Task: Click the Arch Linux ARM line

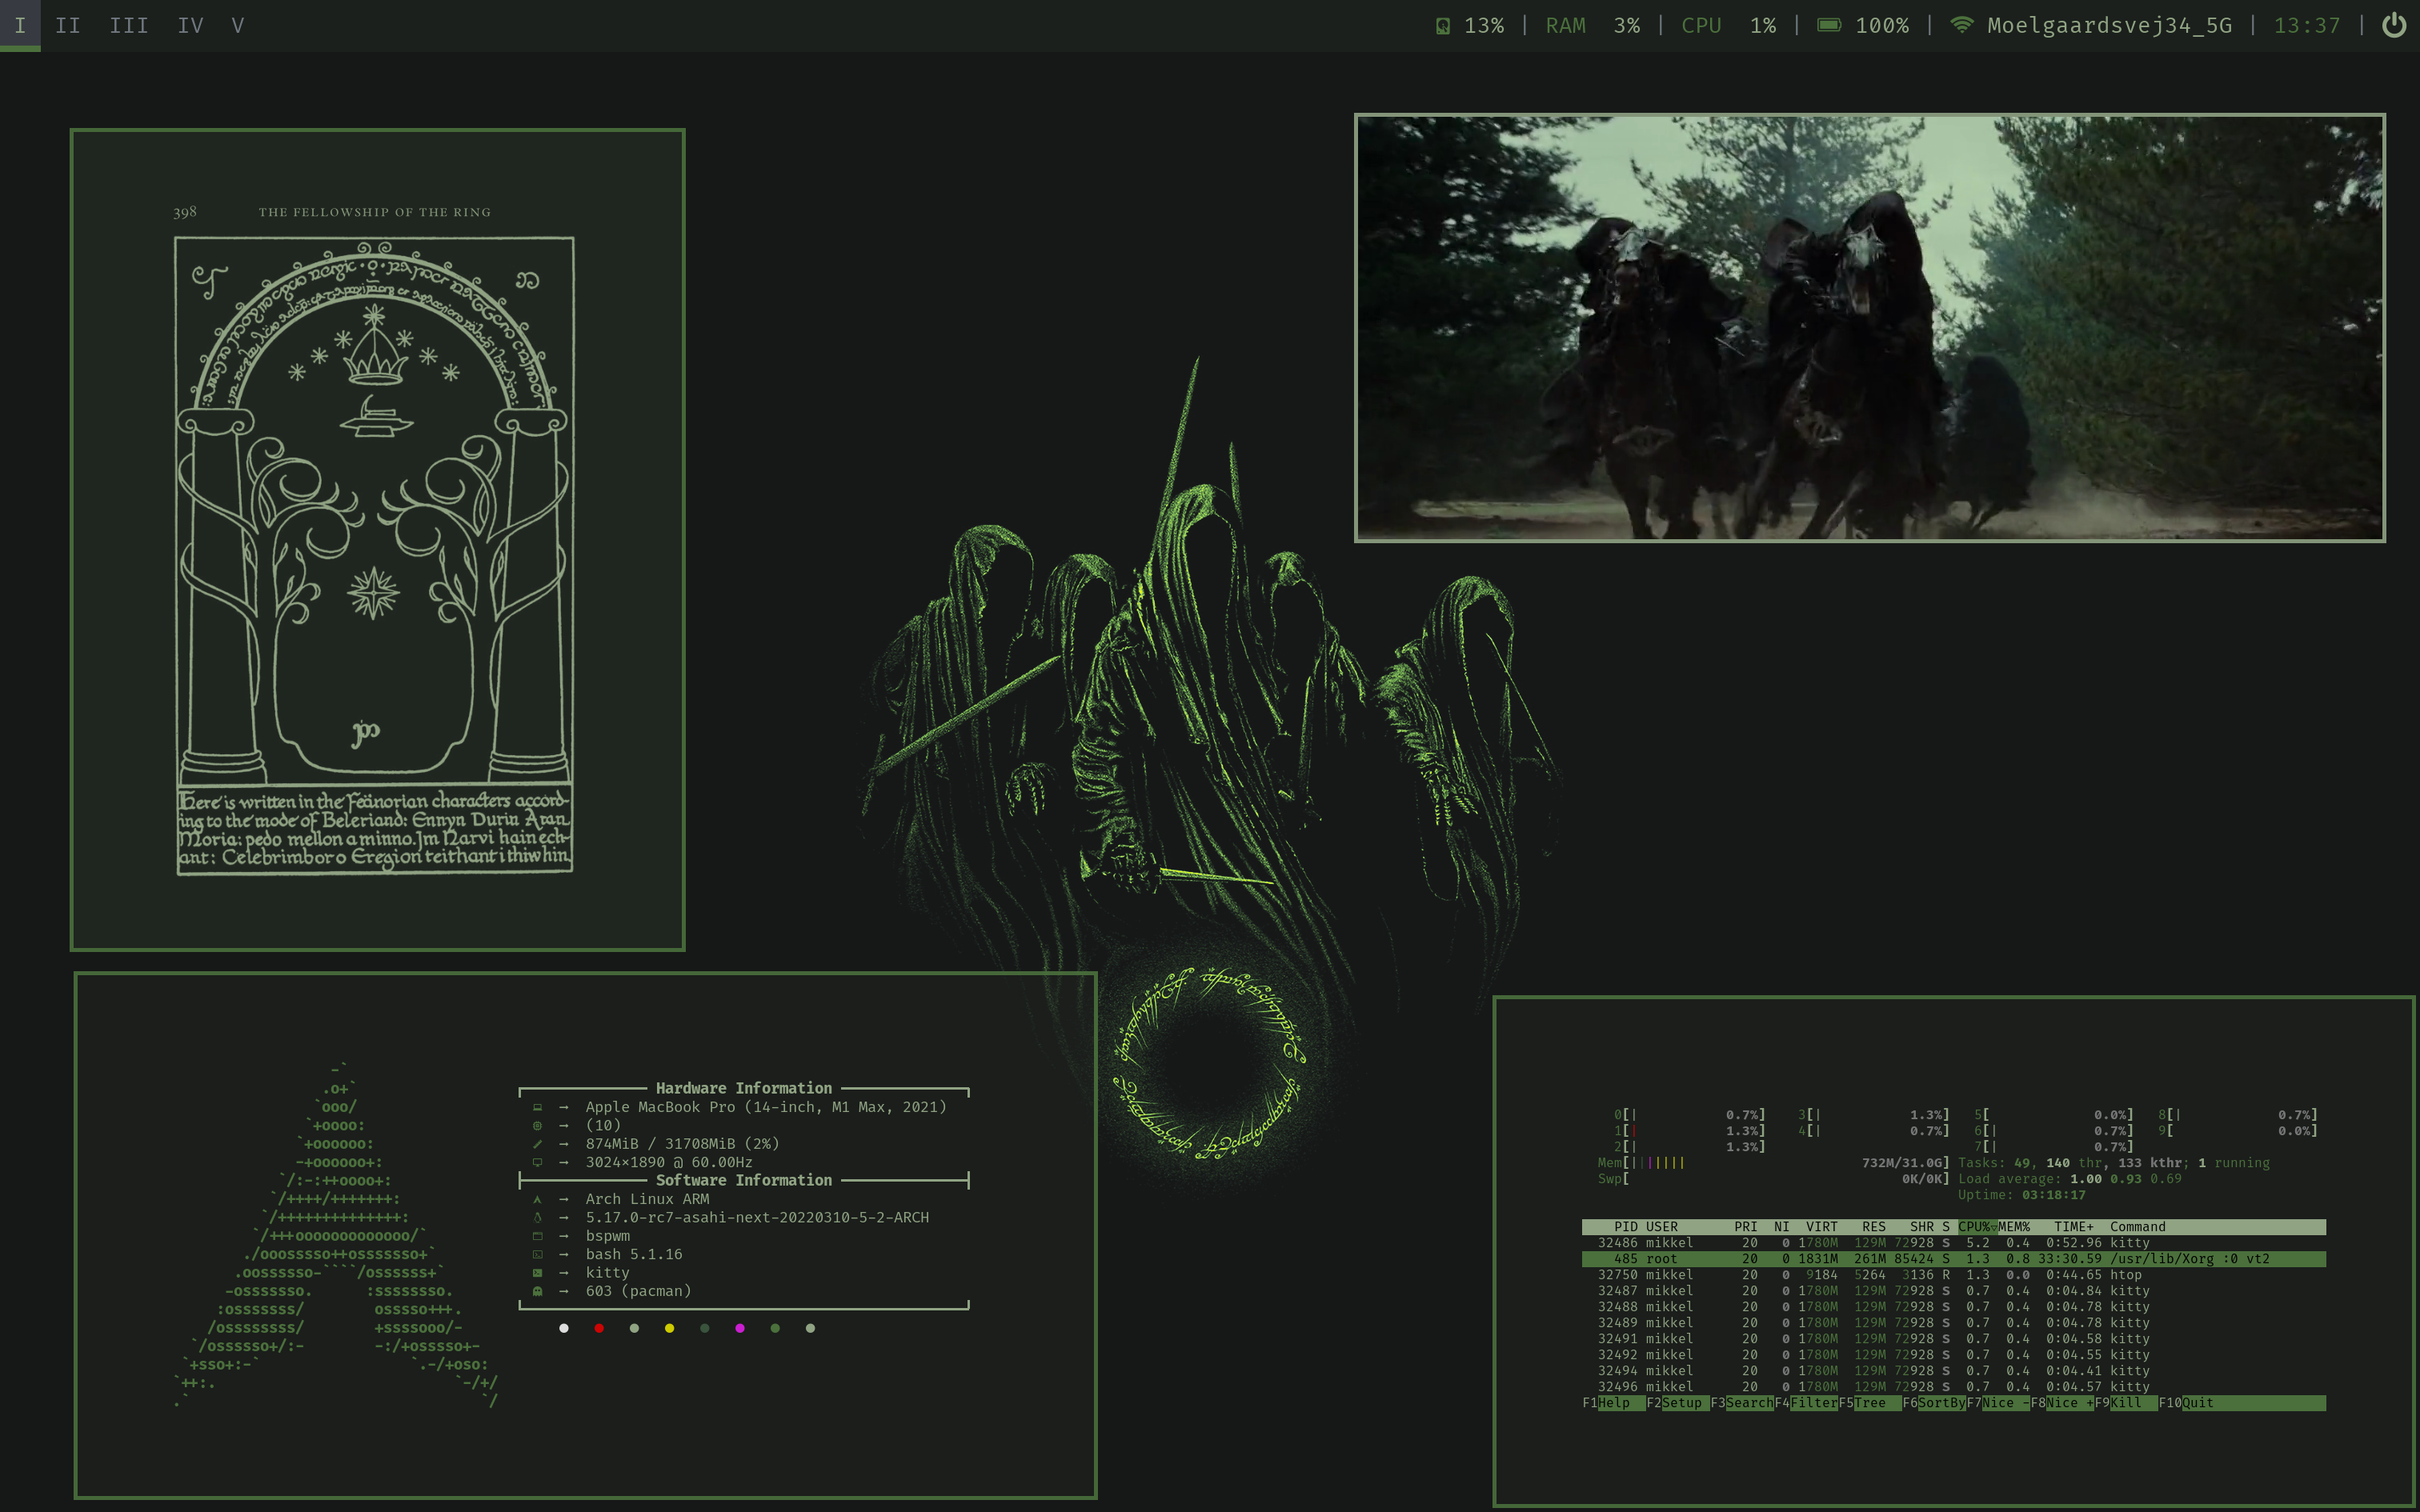Action: [647, 1199]
